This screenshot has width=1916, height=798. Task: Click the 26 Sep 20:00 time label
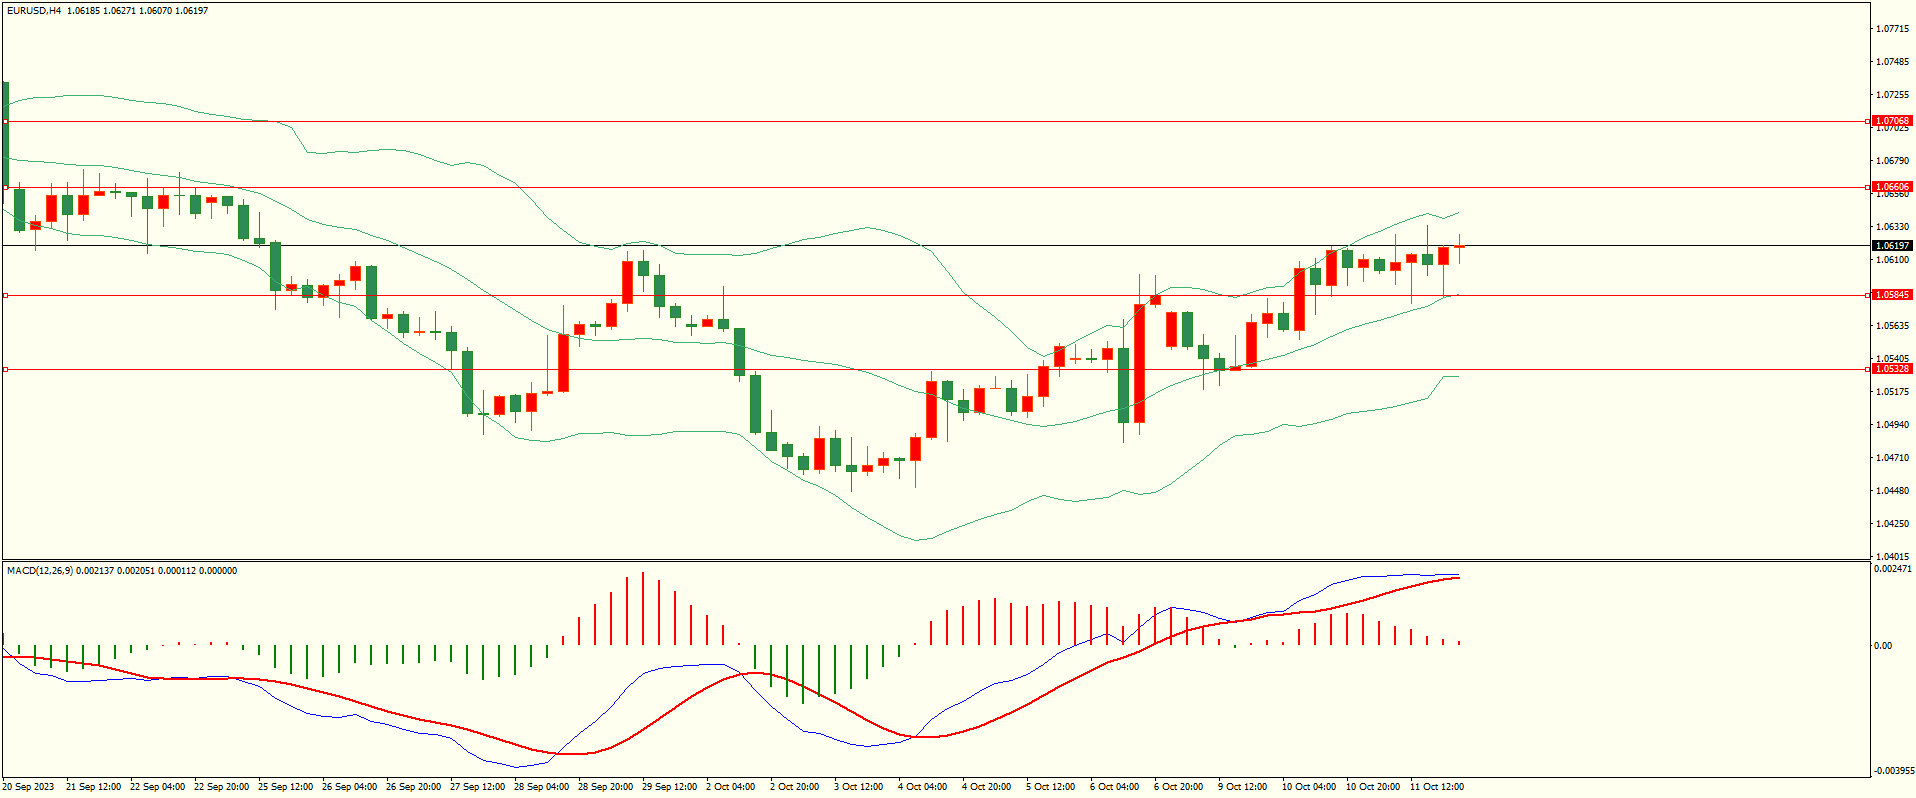coord(413,787)
